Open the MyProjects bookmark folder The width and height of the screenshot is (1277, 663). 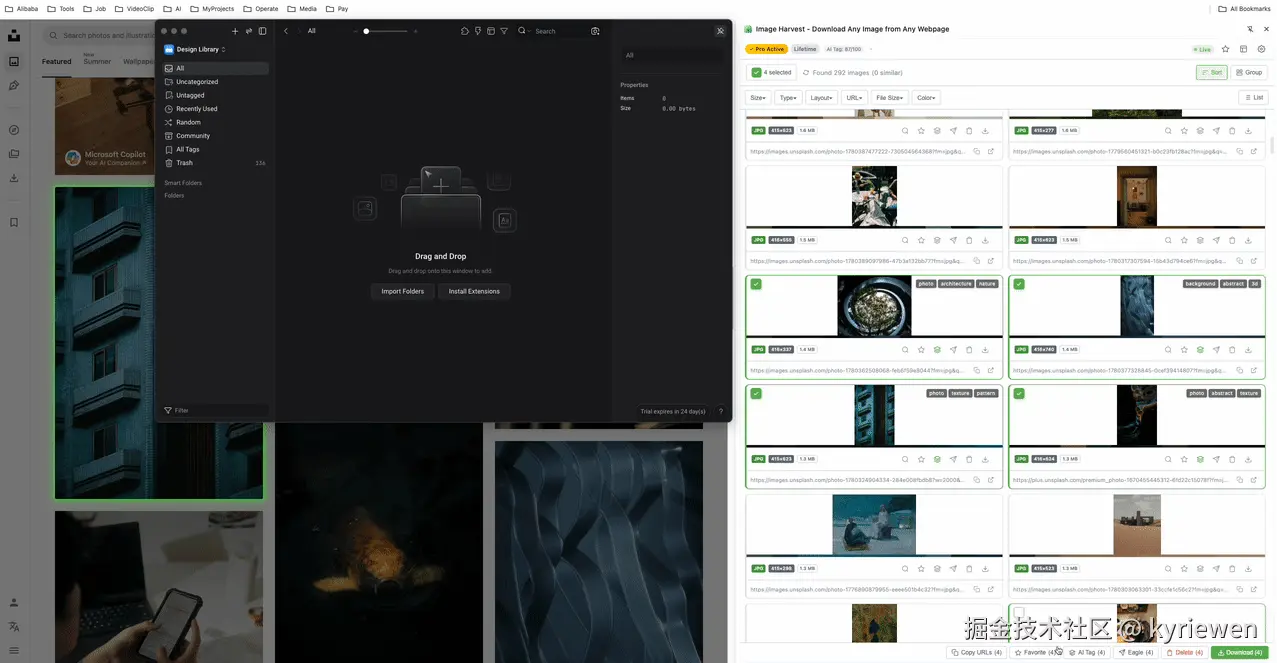point(211,8)
